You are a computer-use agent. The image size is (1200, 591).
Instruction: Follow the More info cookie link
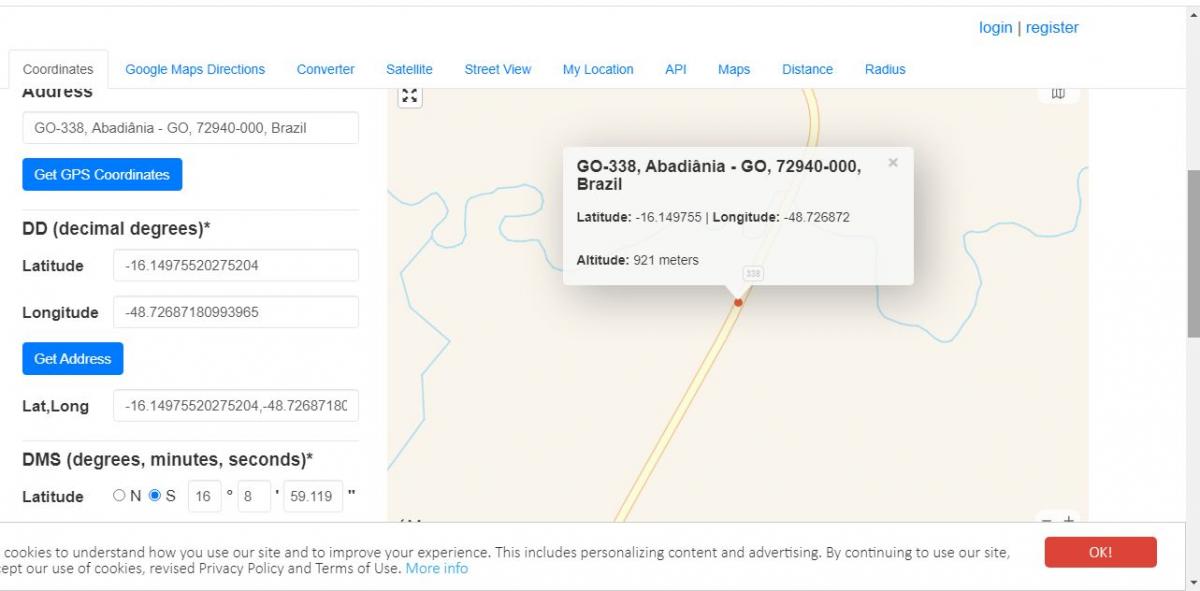tap(437, 568)
